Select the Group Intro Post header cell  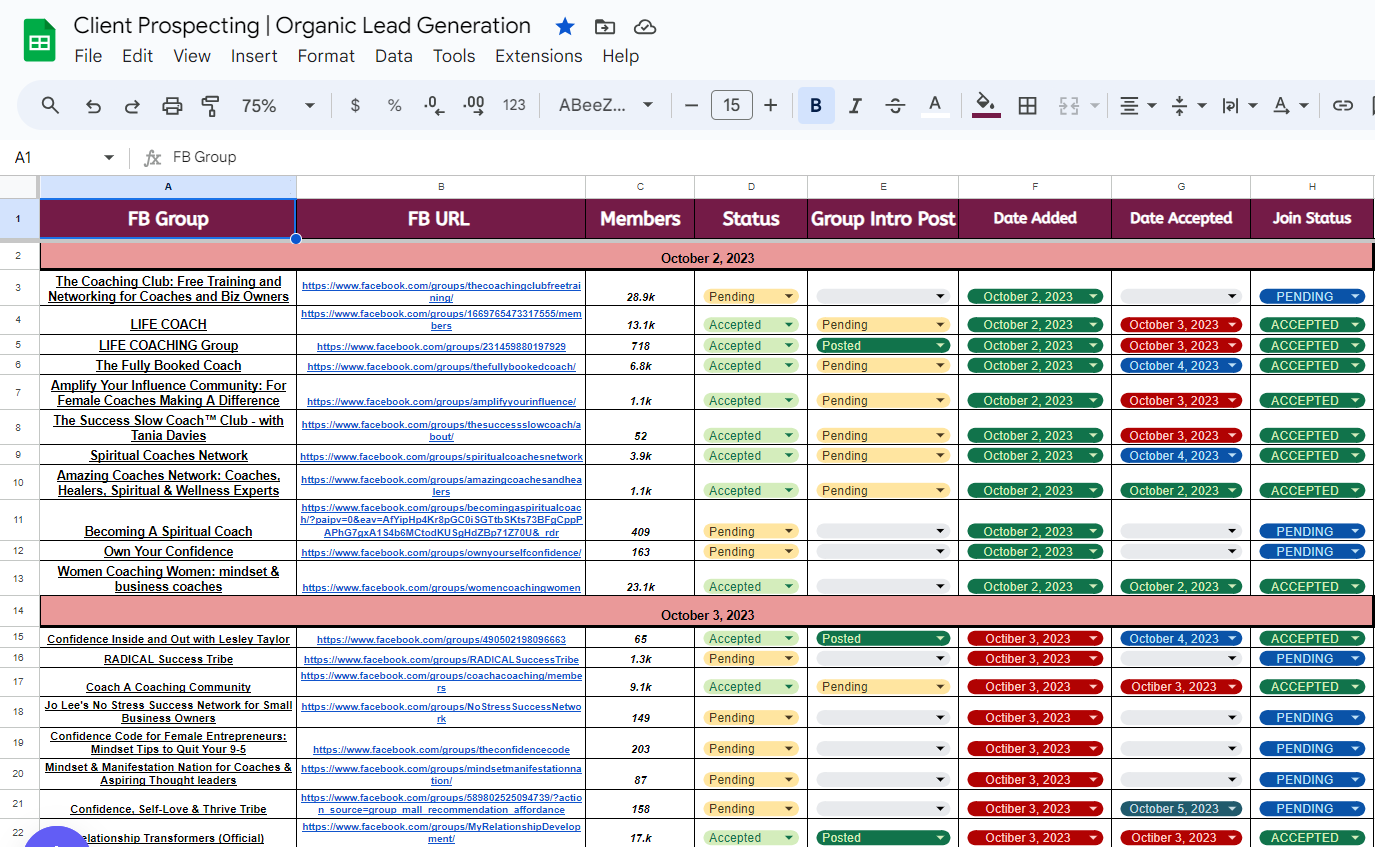click(x=883, y=219)
